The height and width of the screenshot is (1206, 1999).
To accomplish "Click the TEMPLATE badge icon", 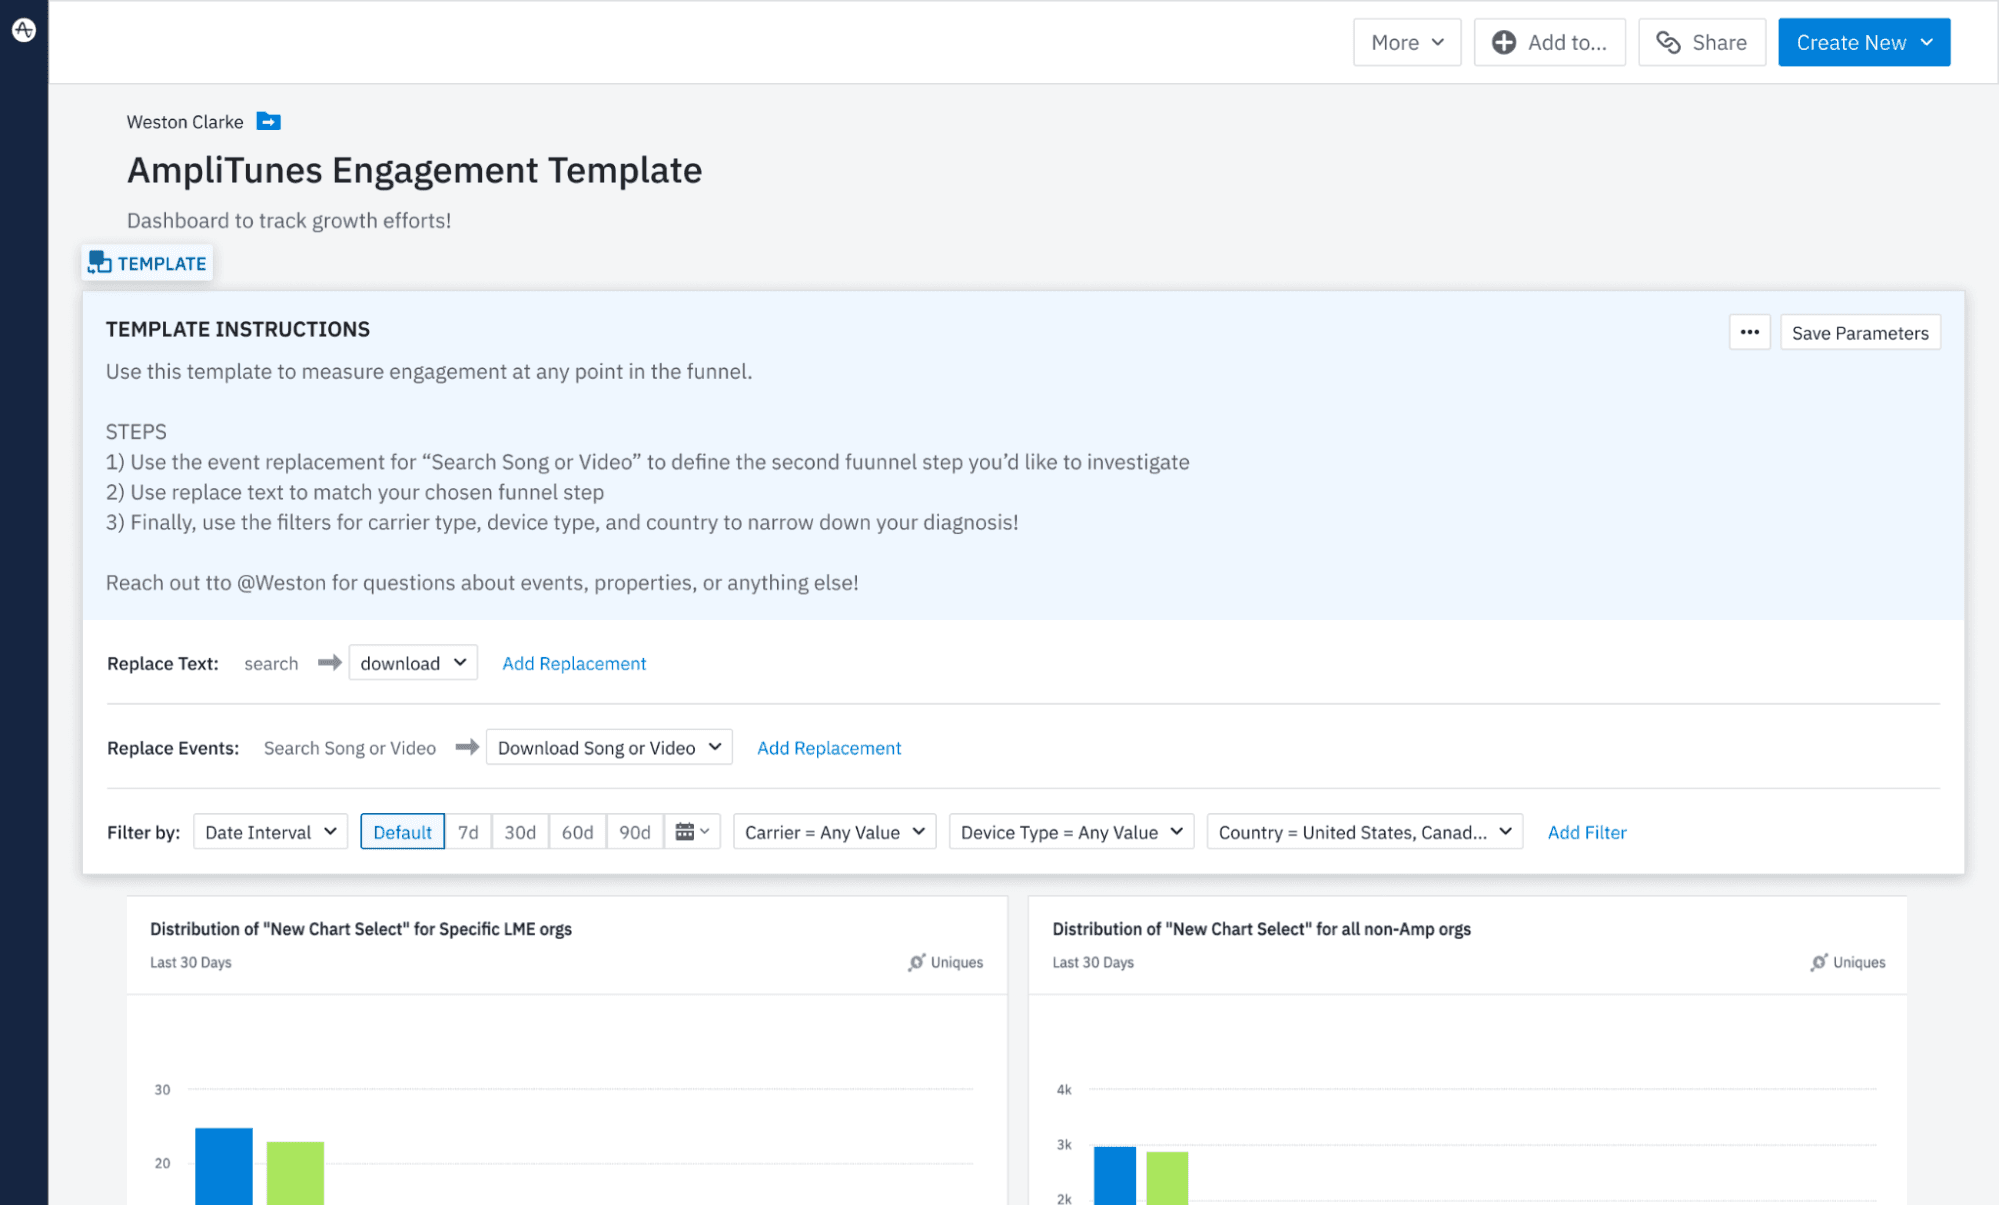I will click(x=99, y=263).
